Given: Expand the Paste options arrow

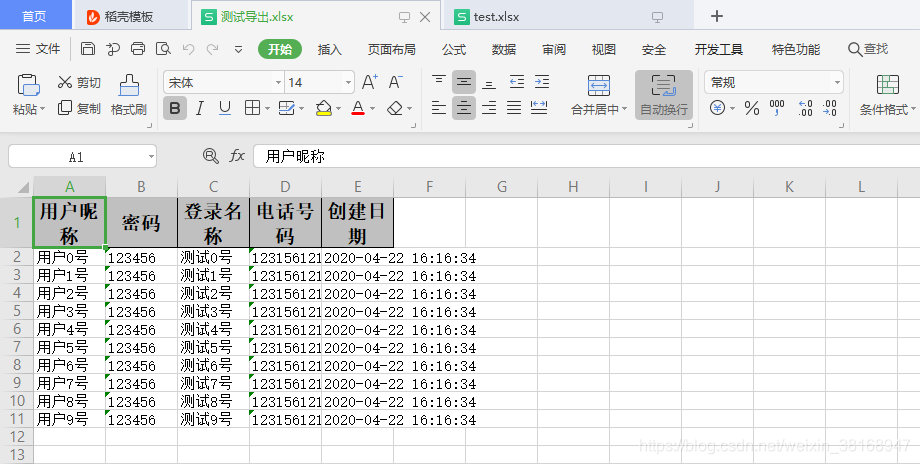Looking at the screenshot, I should [42, 110].
